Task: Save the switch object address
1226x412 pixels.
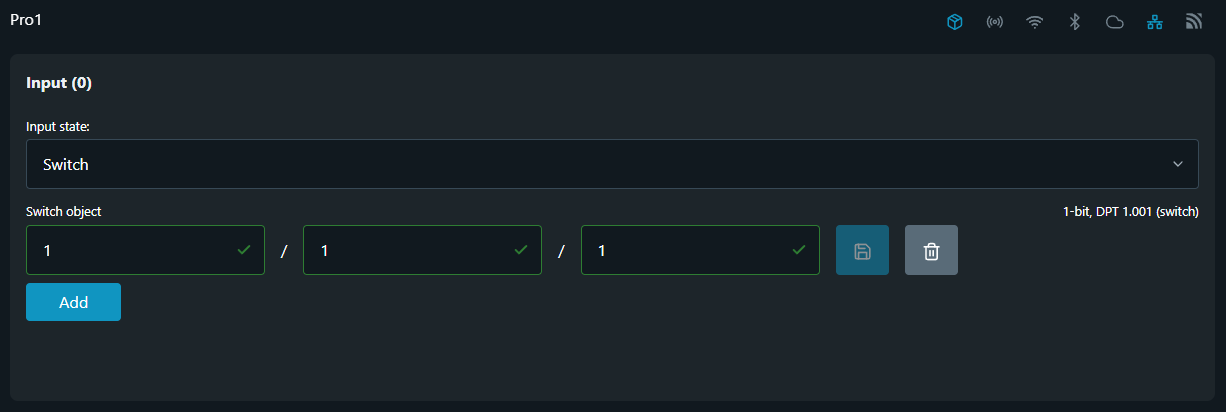Action: click(862, 250)
